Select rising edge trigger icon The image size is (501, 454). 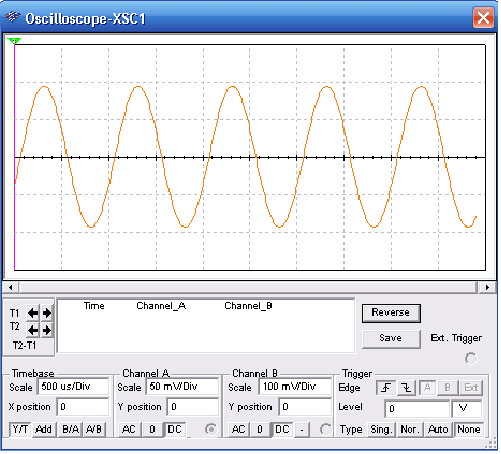pyautogui.click(x=386, y=388)
